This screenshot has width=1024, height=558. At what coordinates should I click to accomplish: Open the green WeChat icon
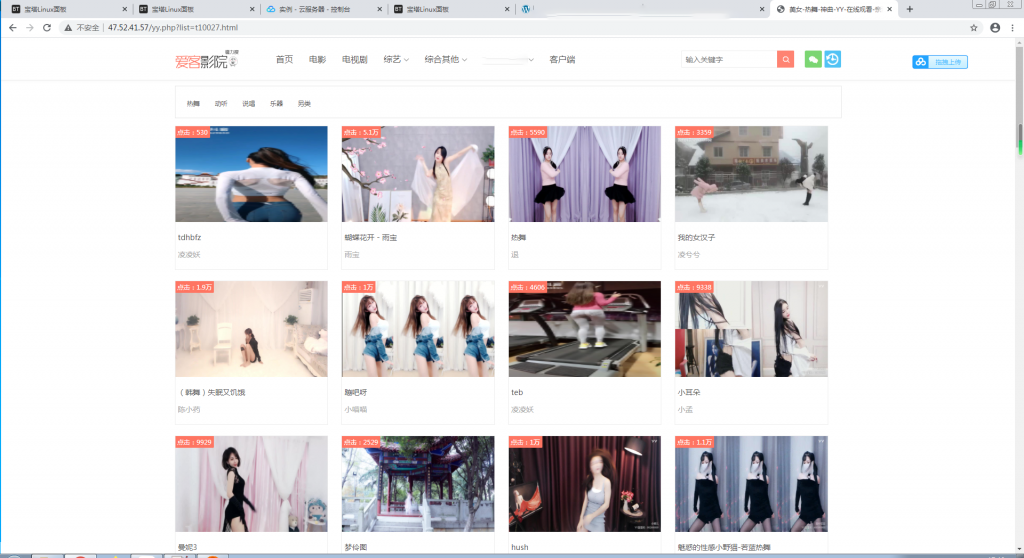coord(813,60)
